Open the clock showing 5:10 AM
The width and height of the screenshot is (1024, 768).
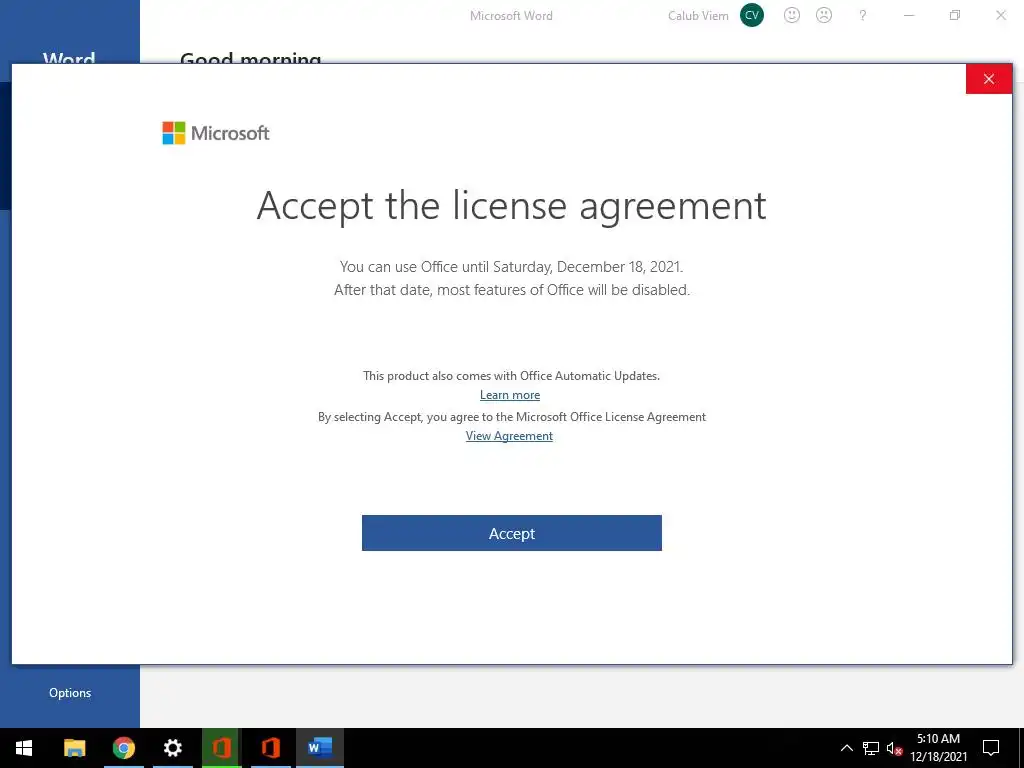[x=938, y=748]
